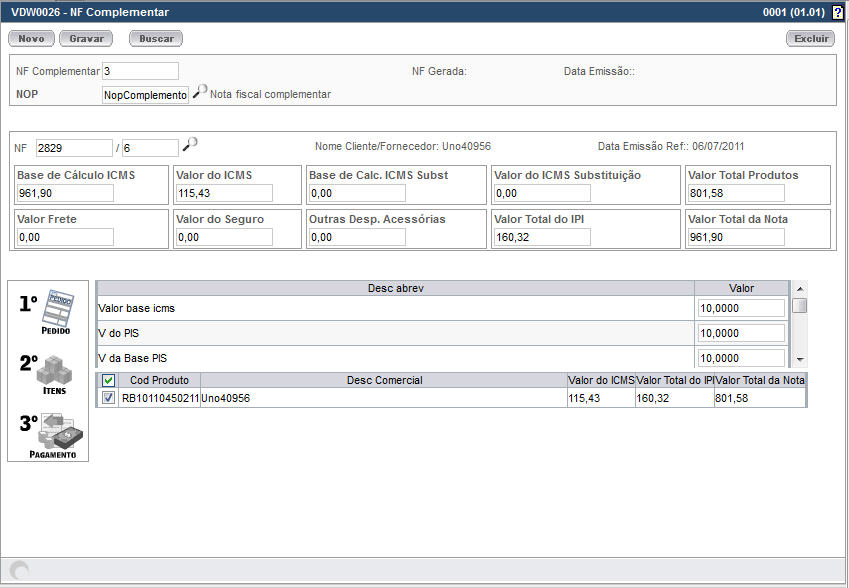Click the Novo button

coord(31,38)
